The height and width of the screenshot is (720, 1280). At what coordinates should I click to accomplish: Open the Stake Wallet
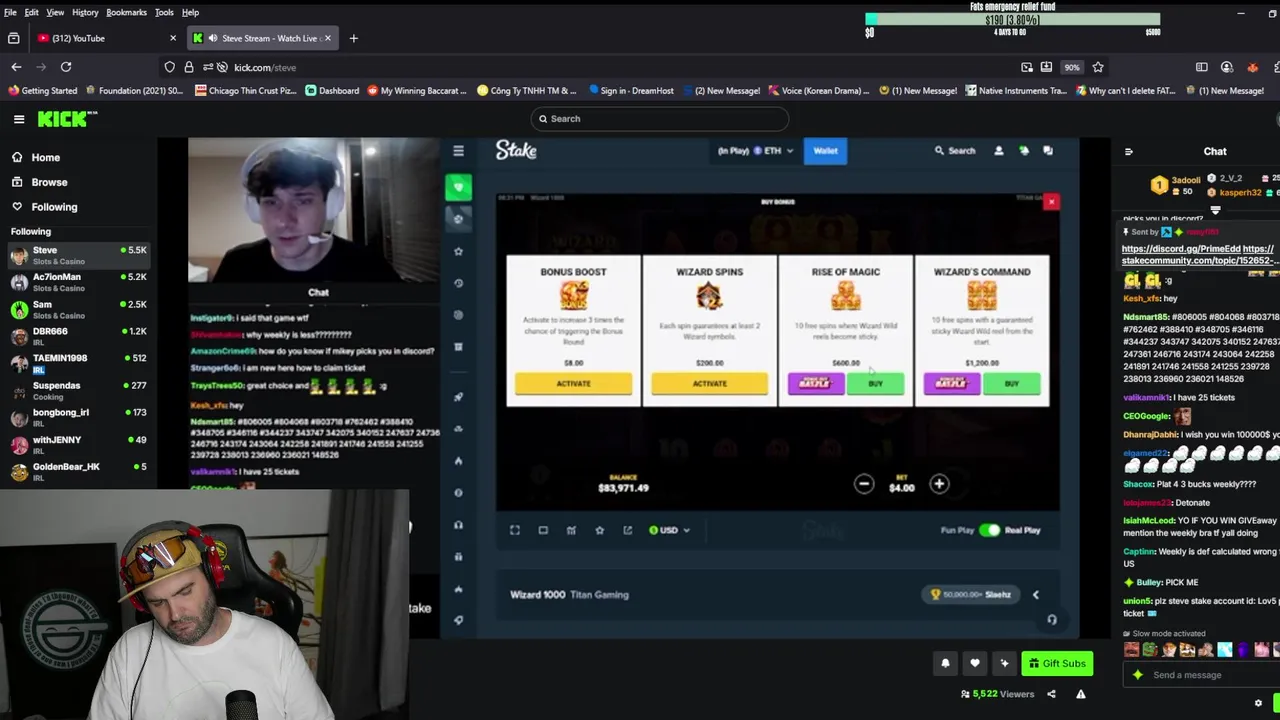825,151
